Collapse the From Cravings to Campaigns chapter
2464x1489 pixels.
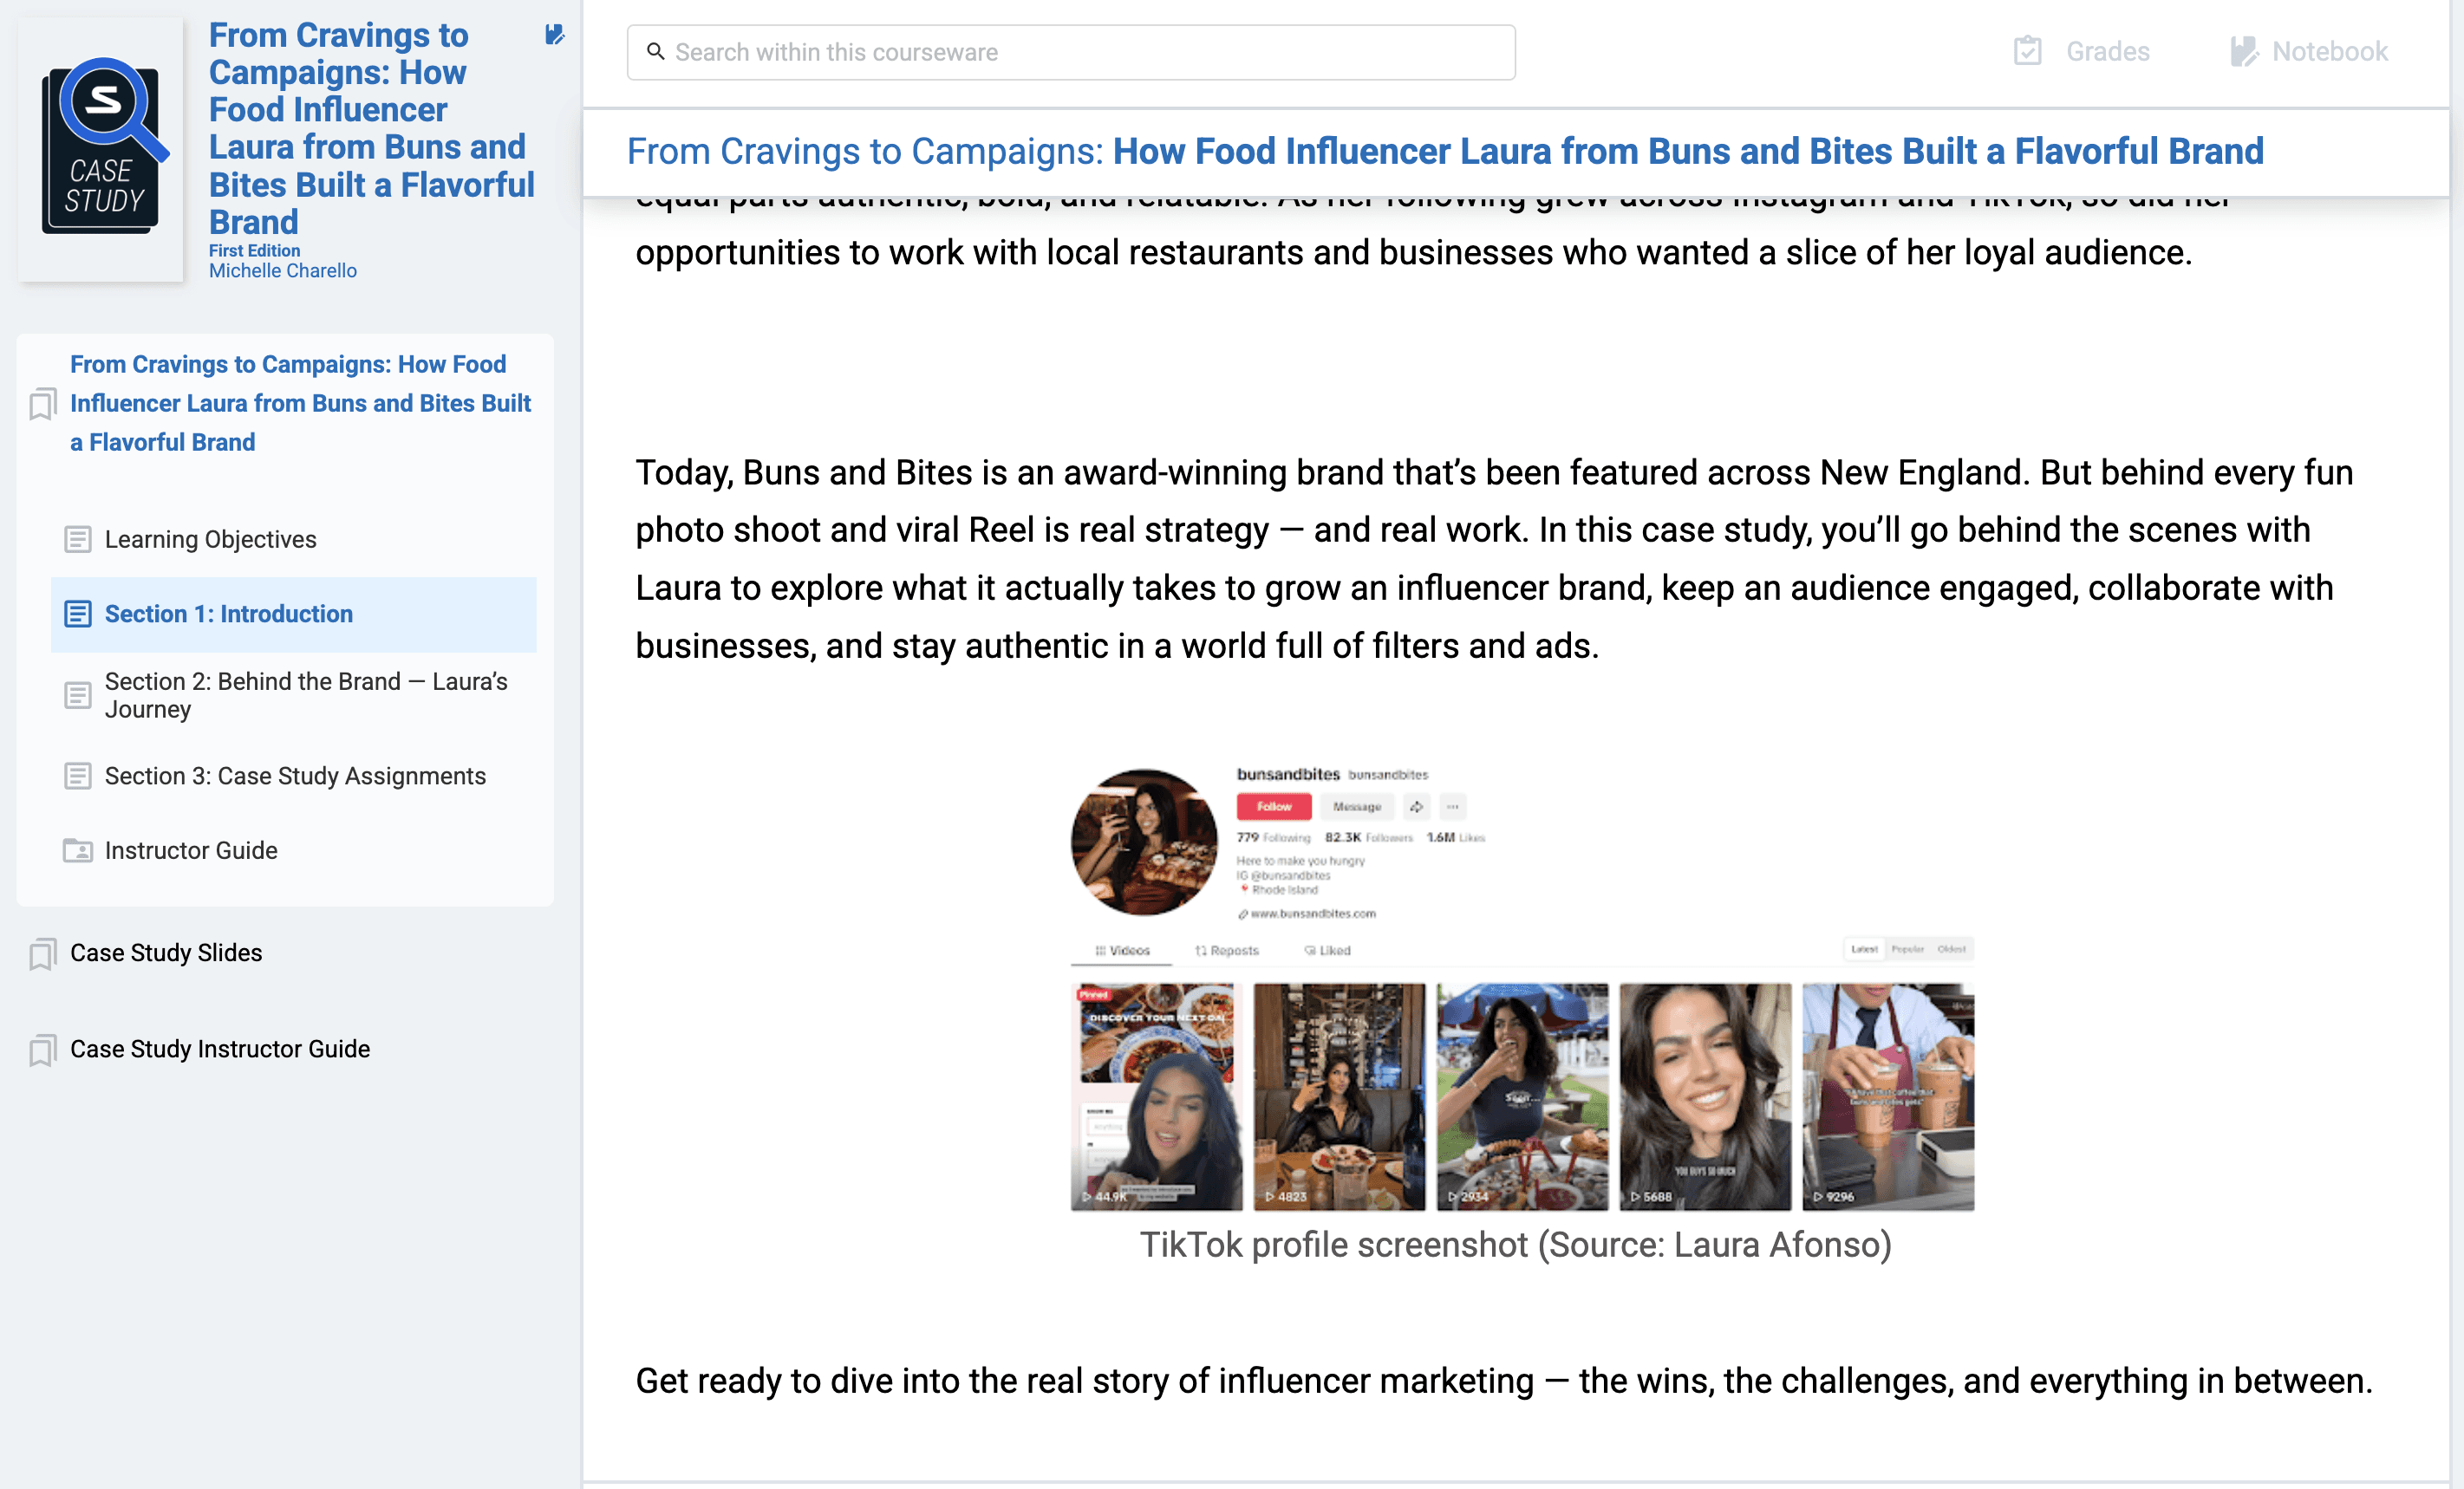pyautogui.click(x=300, y=403)
